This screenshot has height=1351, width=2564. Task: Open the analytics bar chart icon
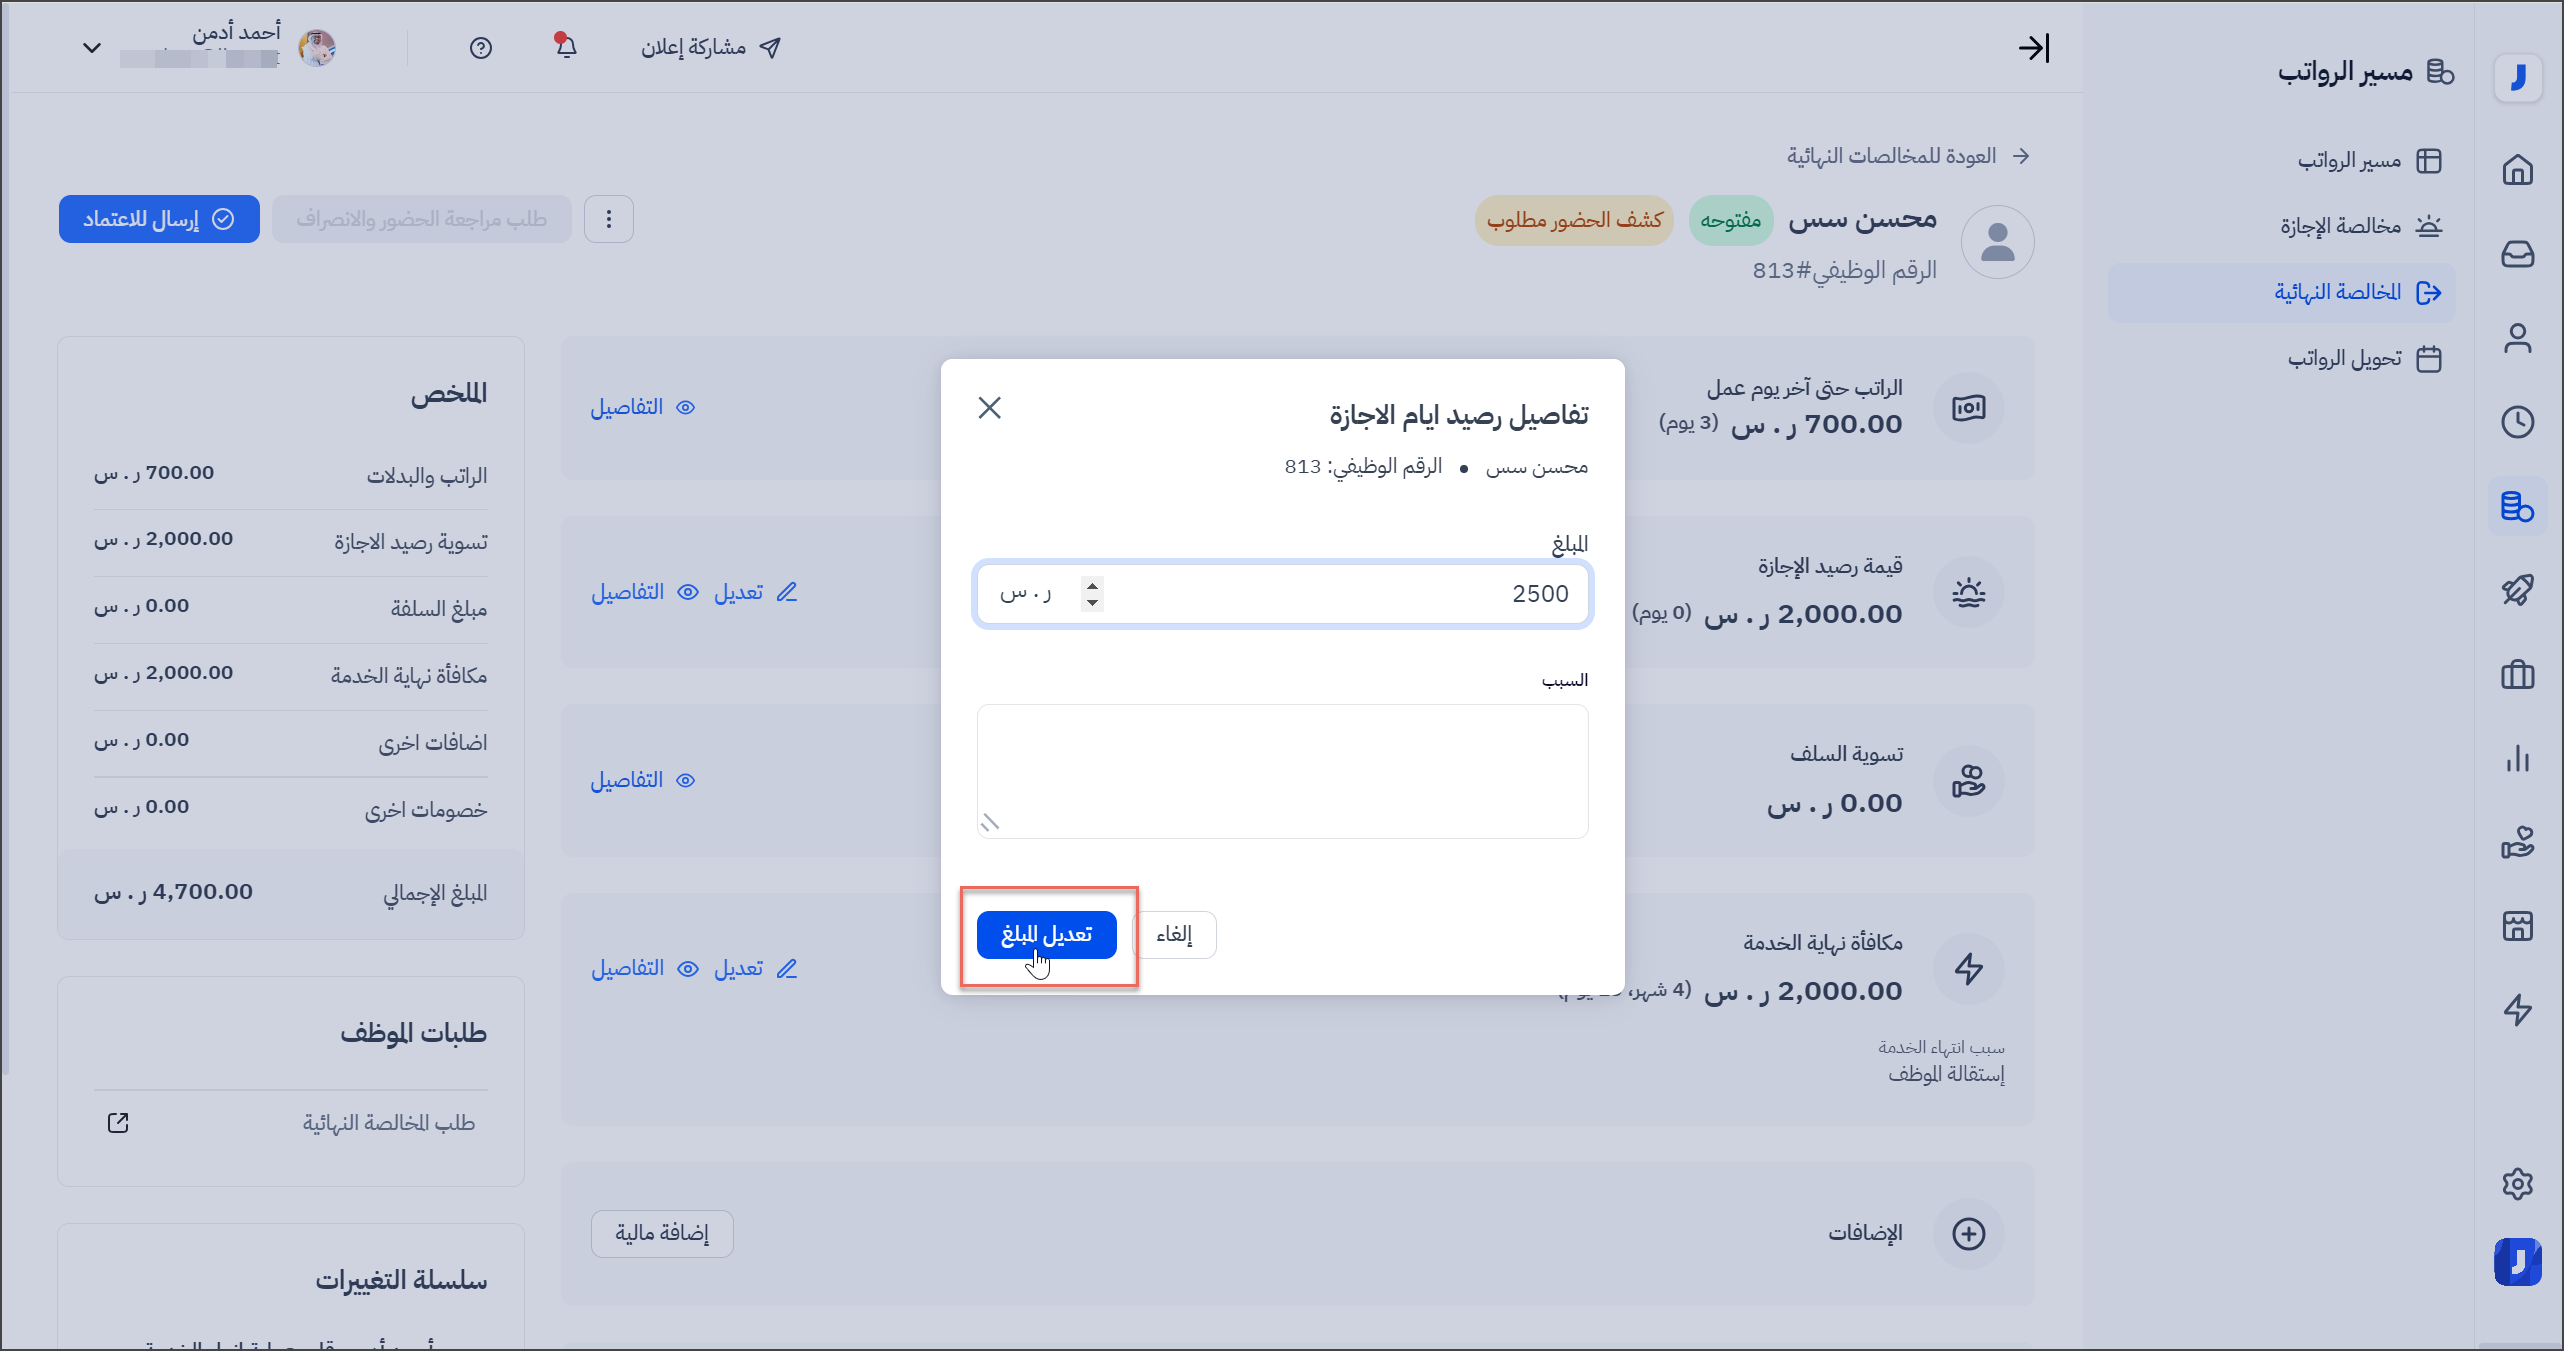point(2517,759)
